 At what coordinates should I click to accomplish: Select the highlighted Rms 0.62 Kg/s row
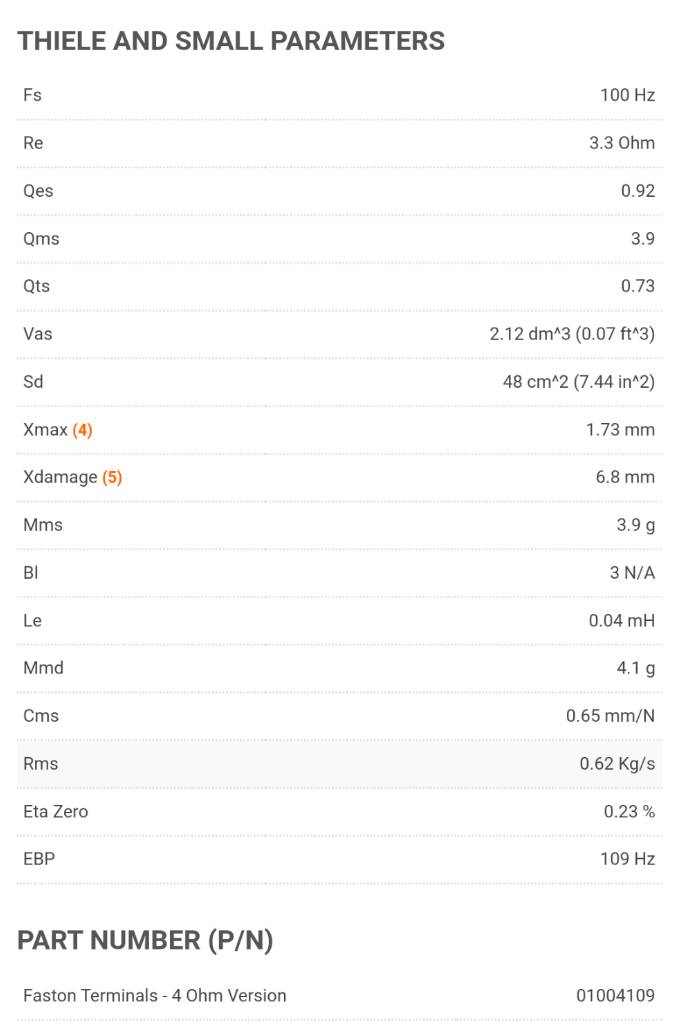click(339, 763)
